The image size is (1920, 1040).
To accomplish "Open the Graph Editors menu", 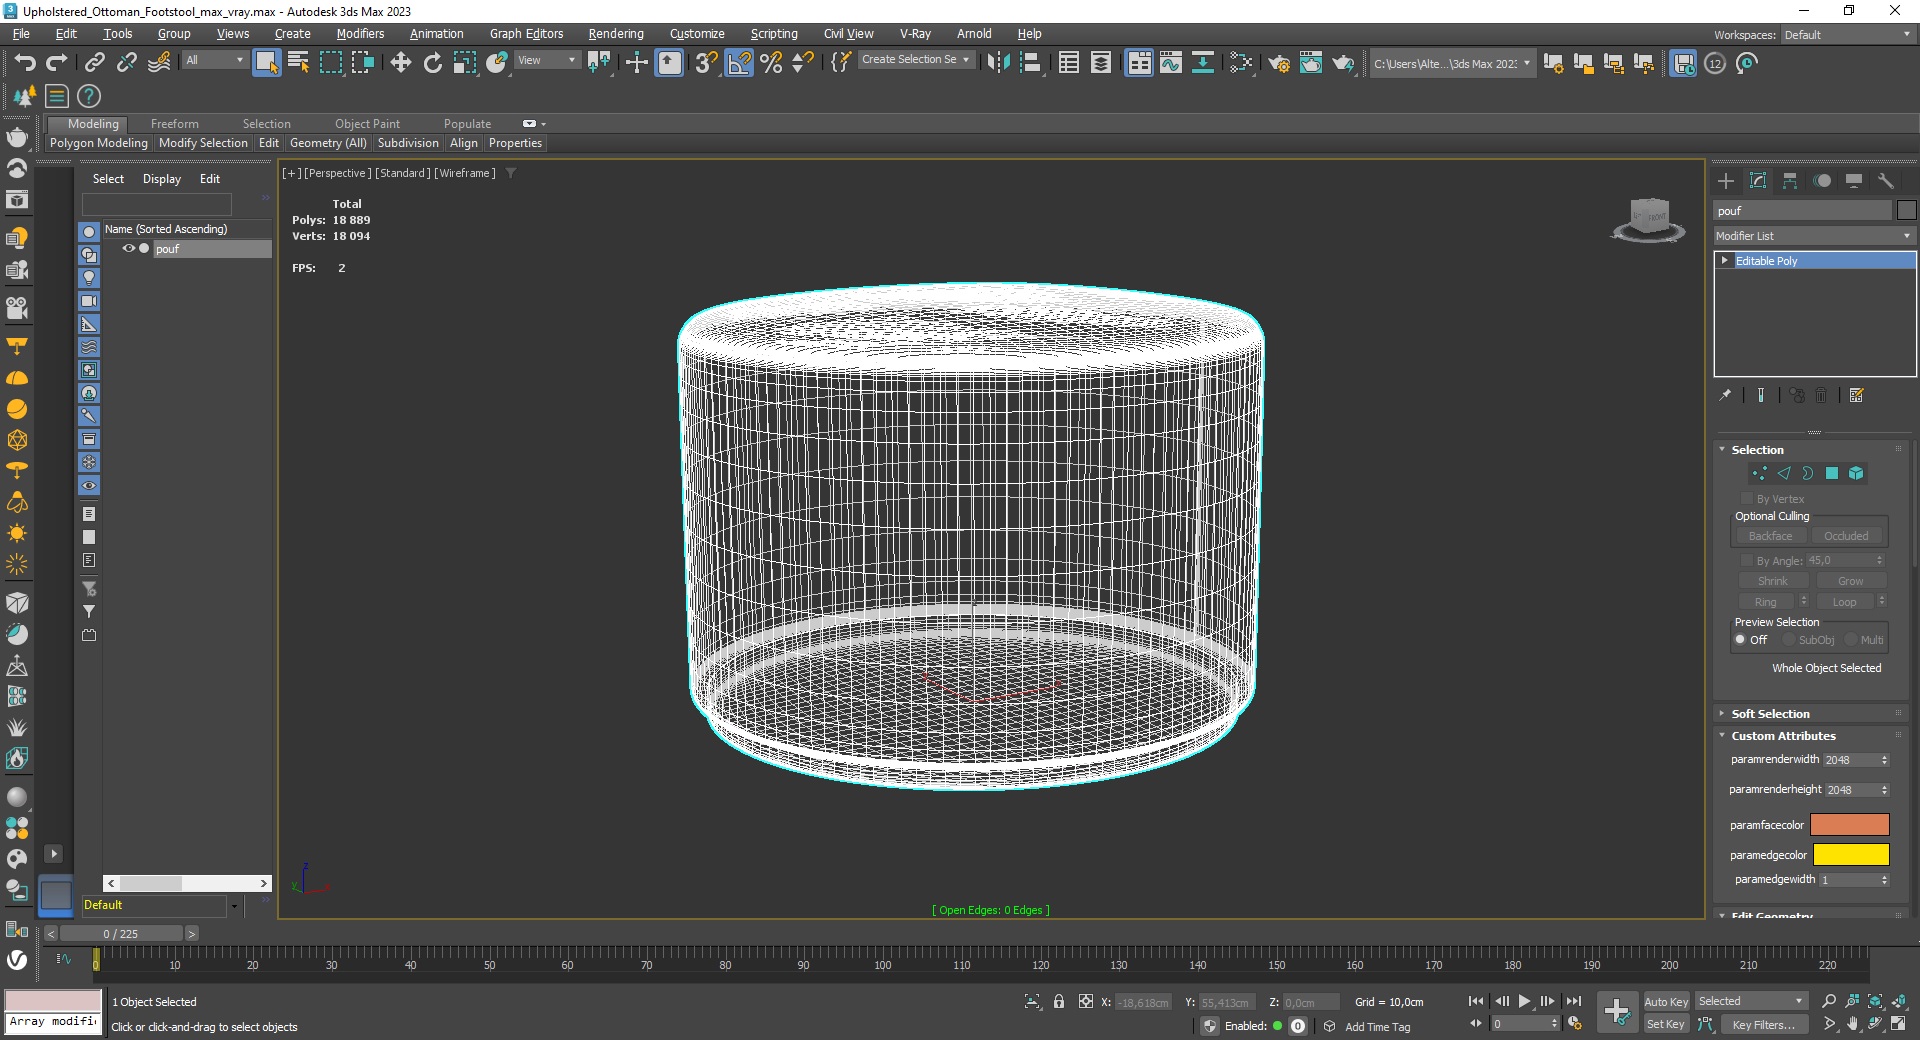I will [526, 34].
